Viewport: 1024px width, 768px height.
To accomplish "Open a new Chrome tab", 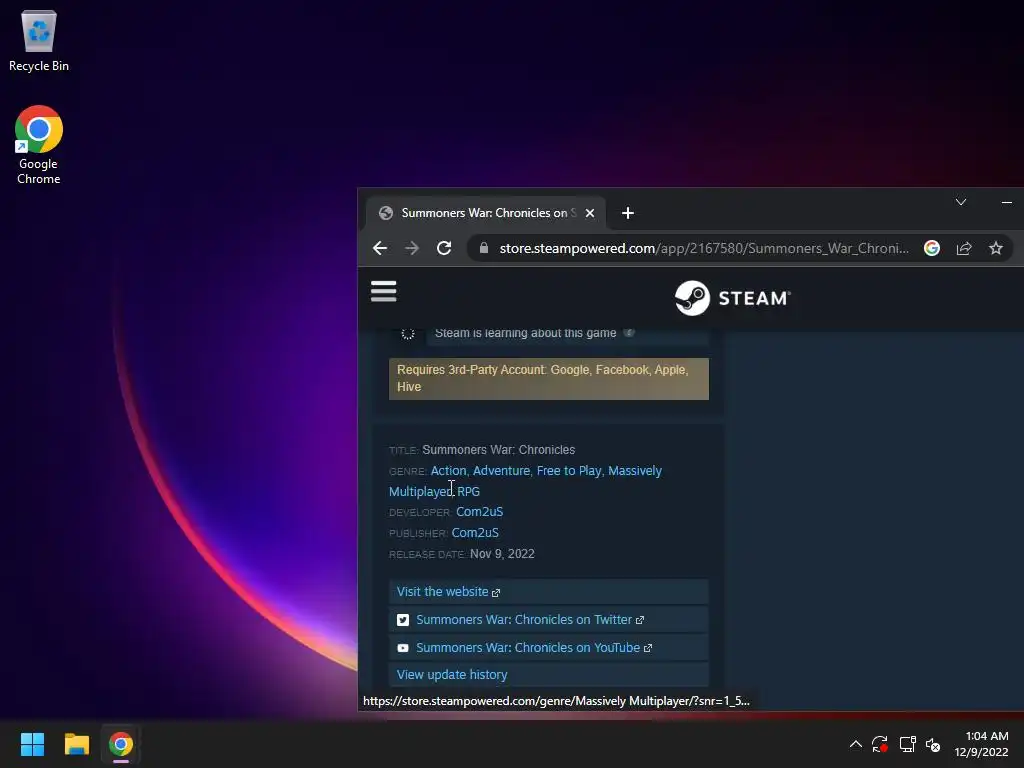I will [x=628, y=213].
